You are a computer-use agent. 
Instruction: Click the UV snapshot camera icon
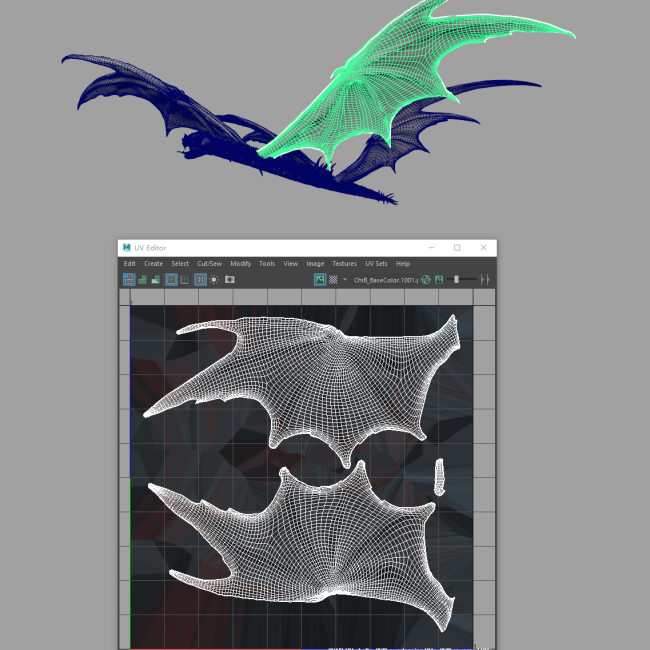click(230, 280)
